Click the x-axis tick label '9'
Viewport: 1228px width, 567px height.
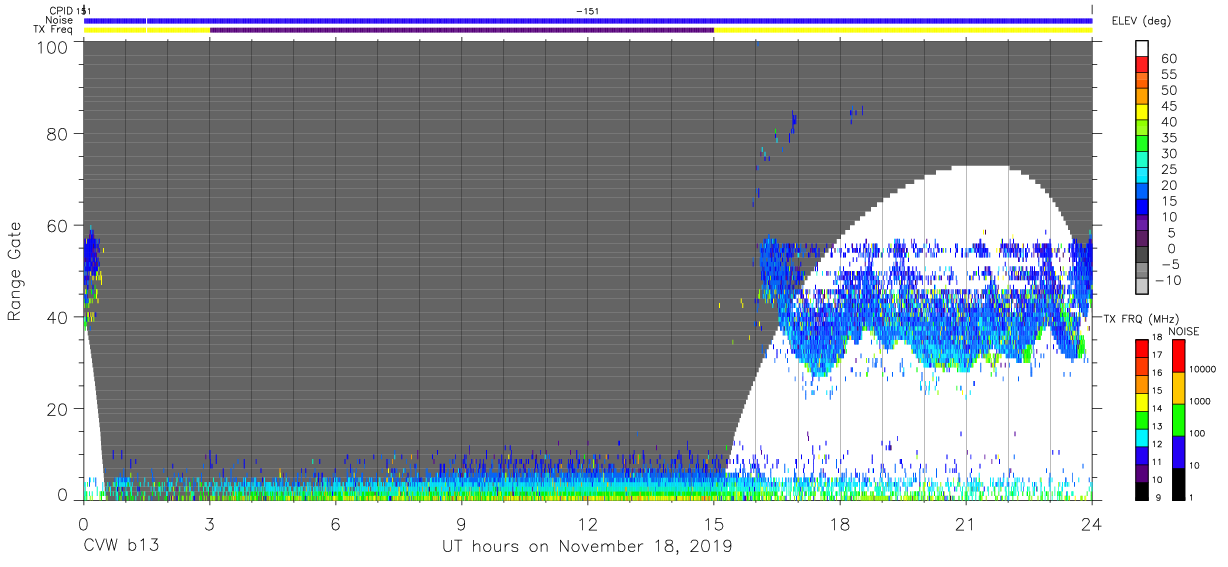(x=462, y=525)
